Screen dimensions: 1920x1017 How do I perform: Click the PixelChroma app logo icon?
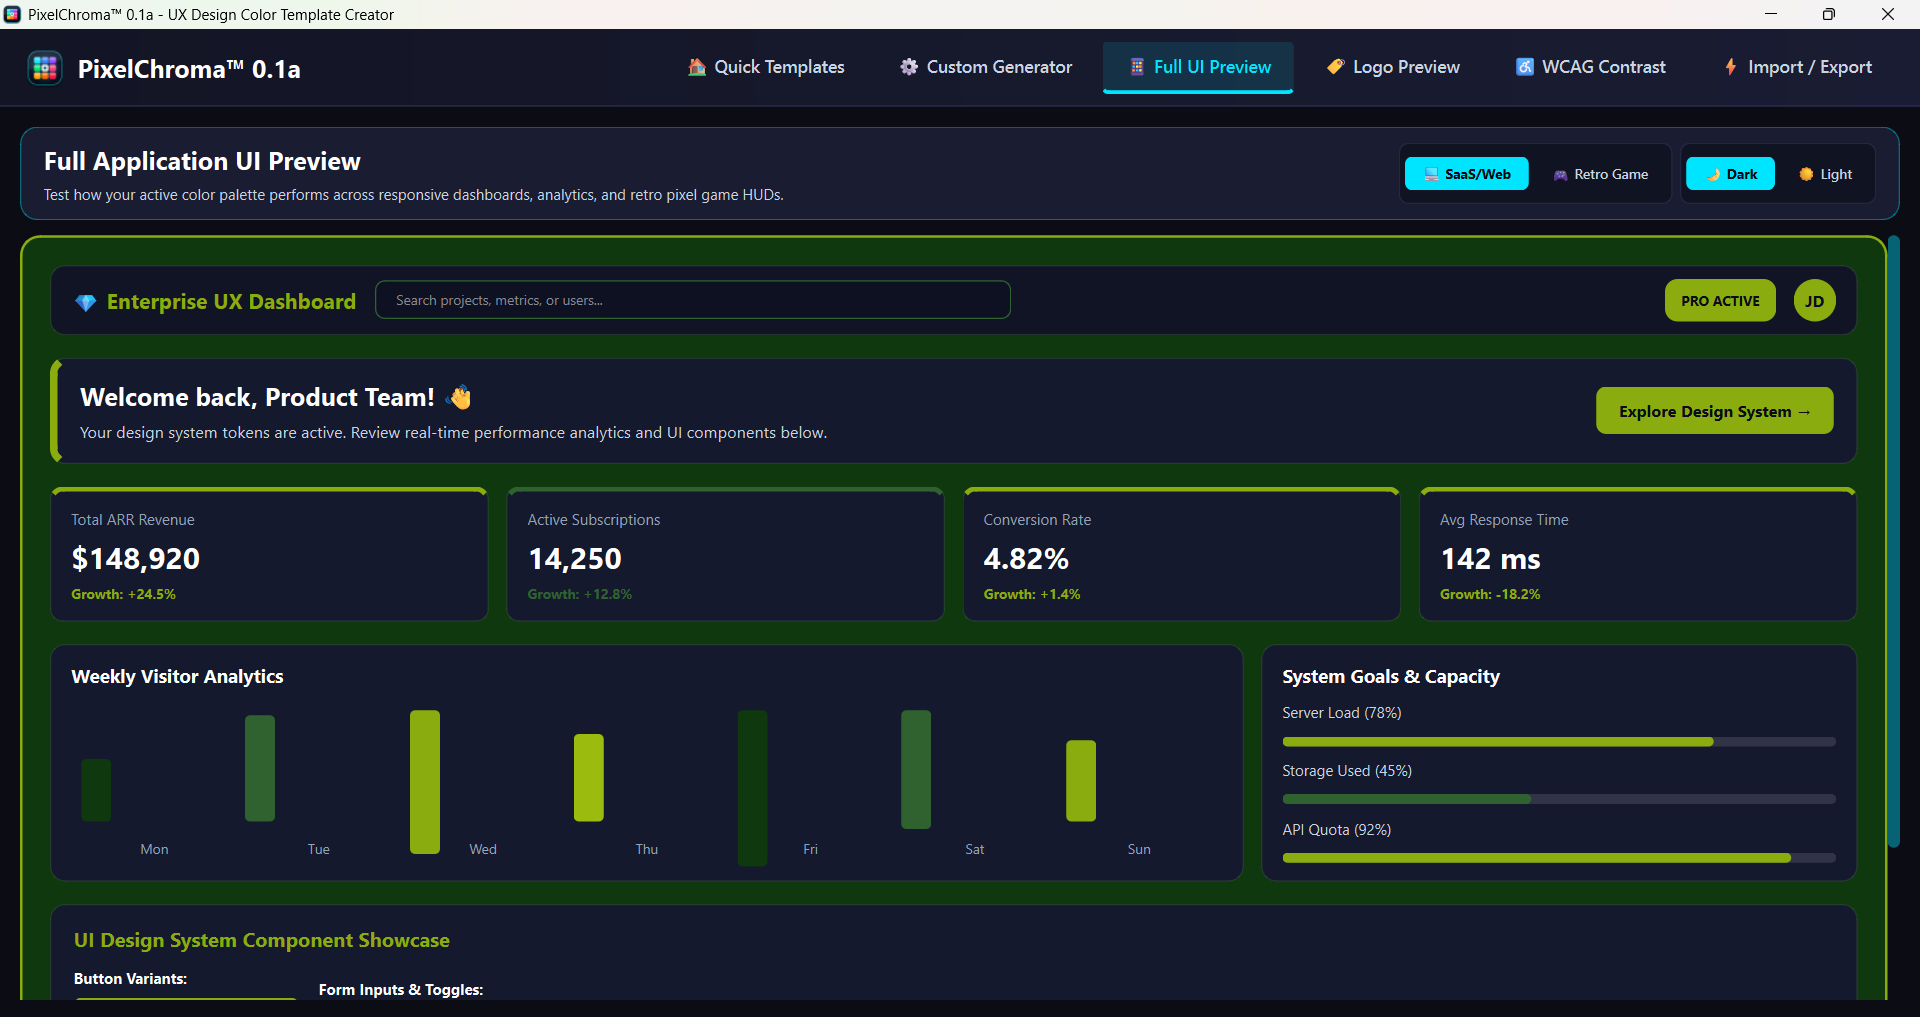coord(45,68)
